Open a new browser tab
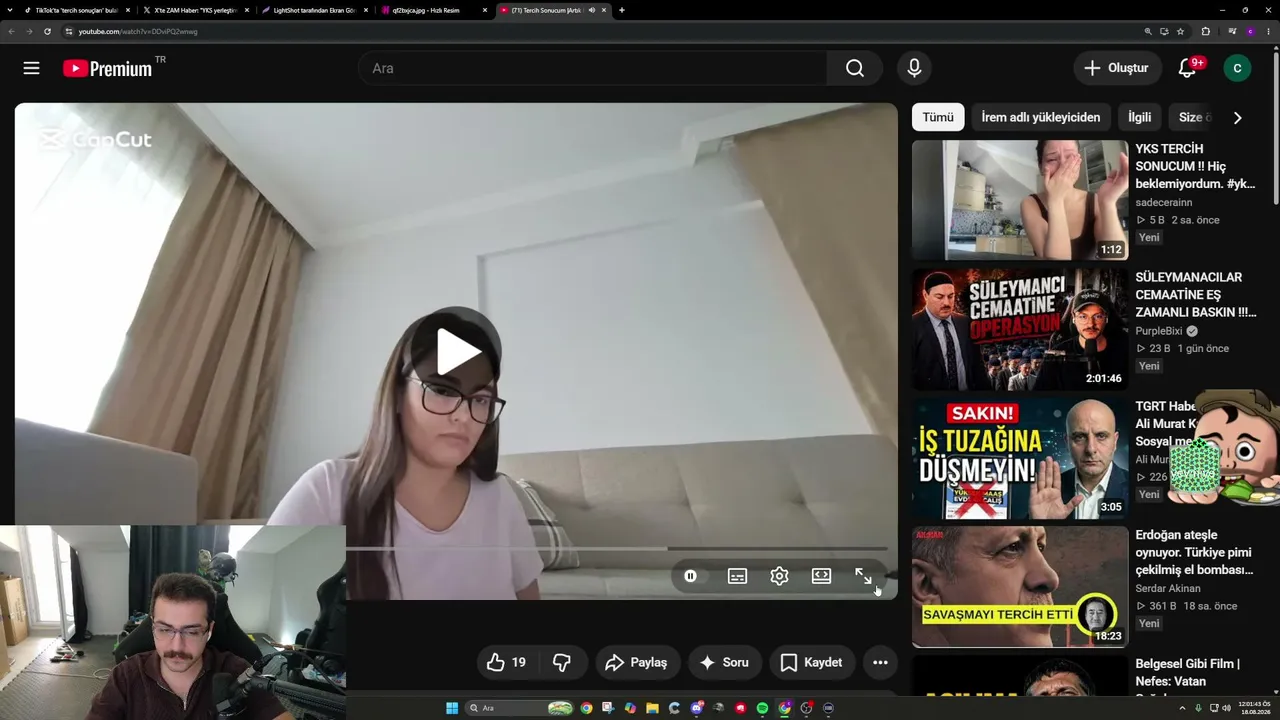 (x=622, y=10)
